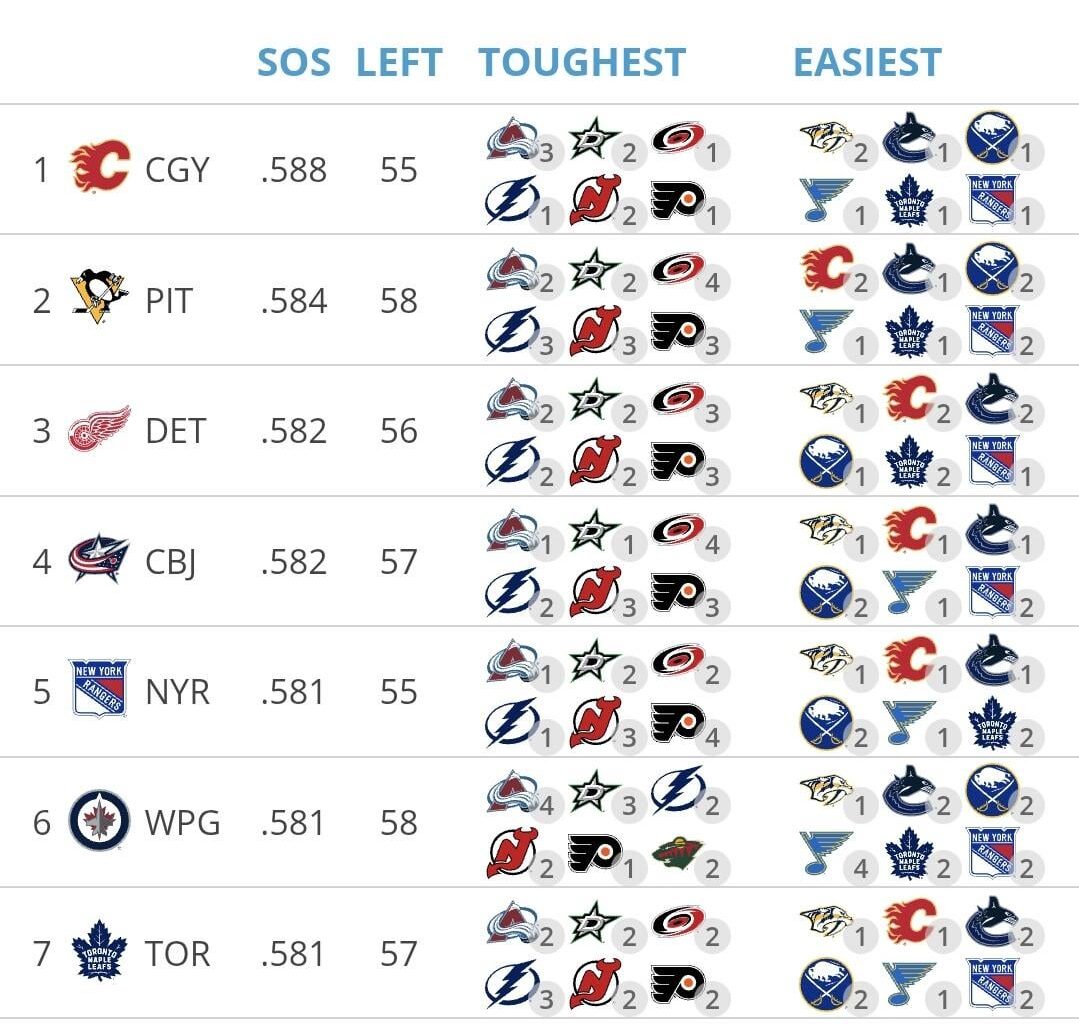
Task: Click the Detroit Red Wings team logo
Action: (100, 430)
